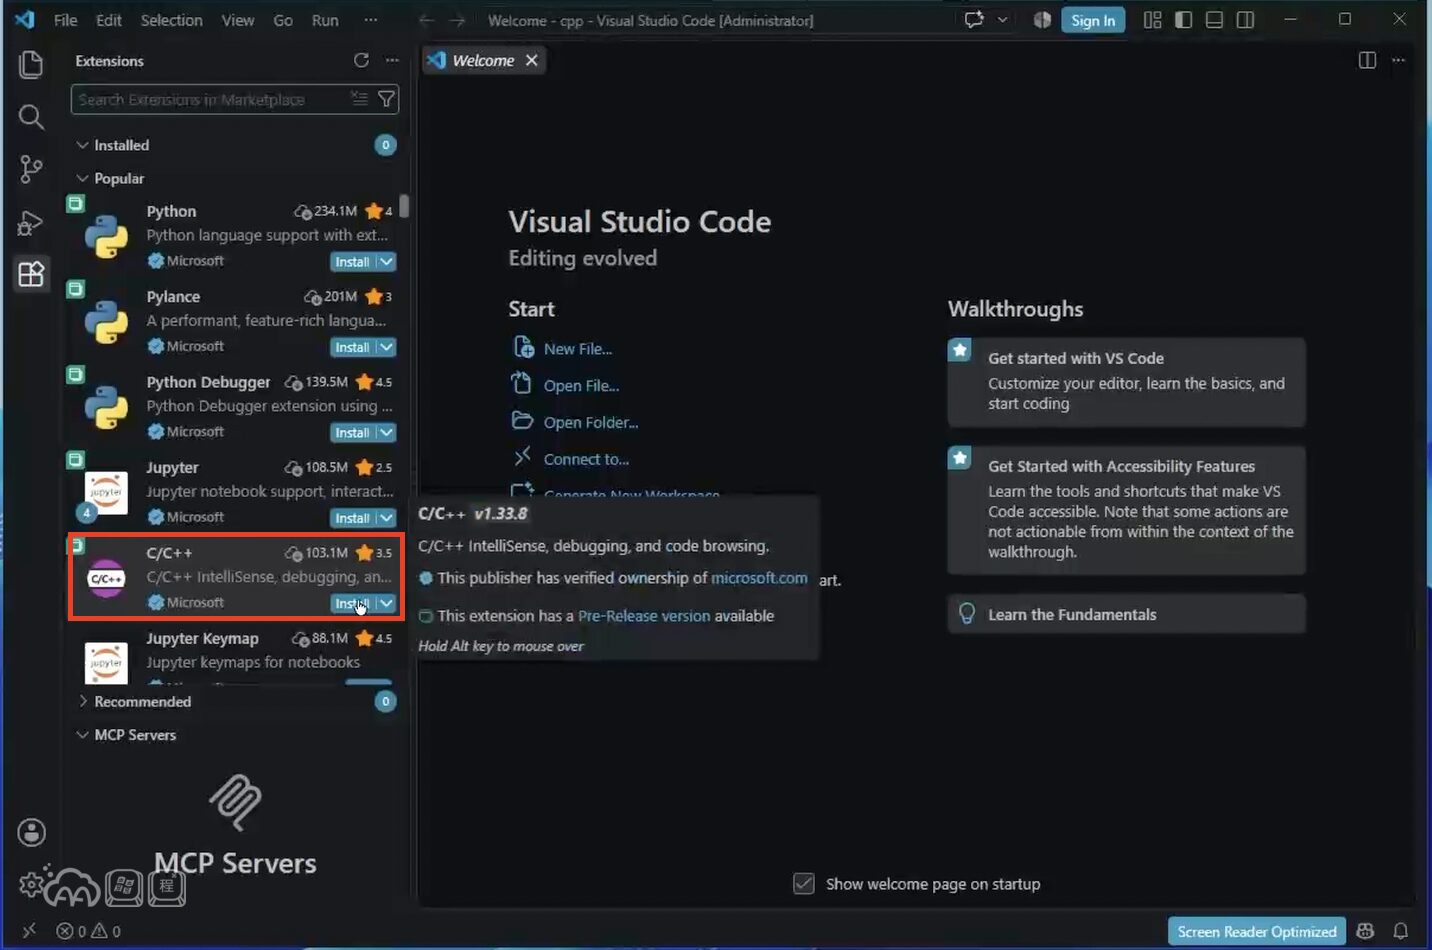Collapse the Popular section
The height and width of the screenshot is (950, 1432).
(82, 178)
